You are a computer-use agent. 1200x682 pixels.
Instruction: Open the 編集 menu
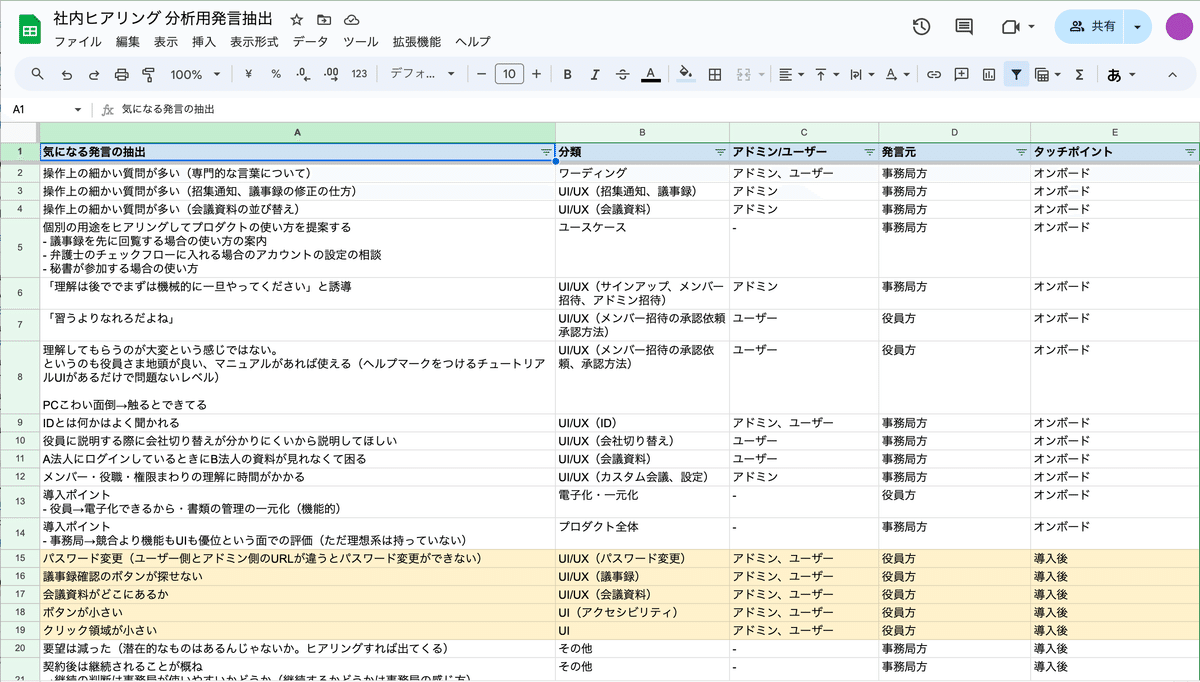click(128, 42)
